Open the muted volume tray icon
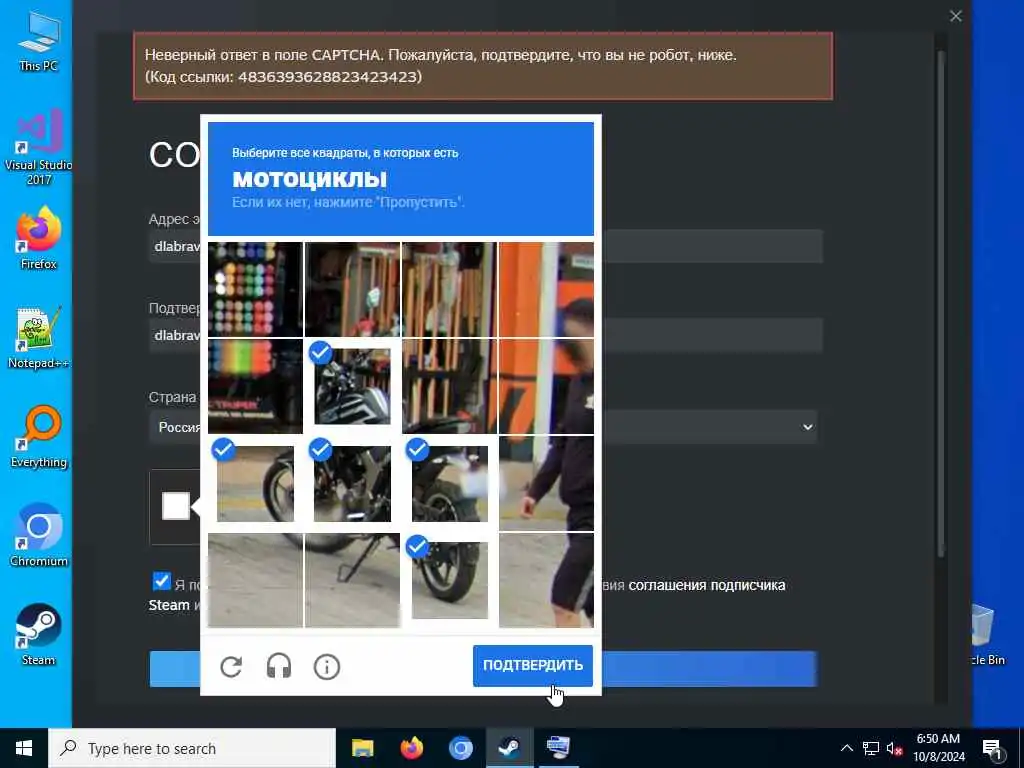 895,748
